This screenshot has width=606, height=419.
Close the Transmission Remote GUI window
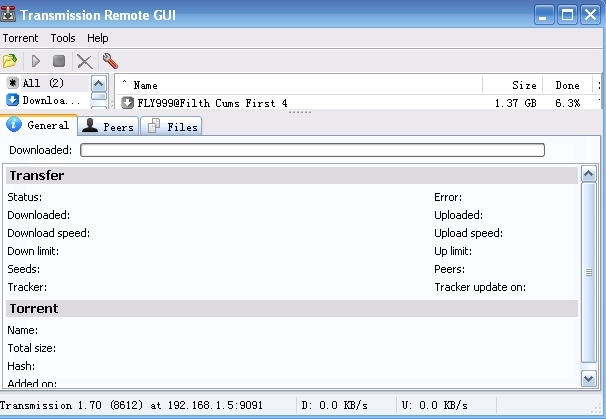(x=591, y=15)
